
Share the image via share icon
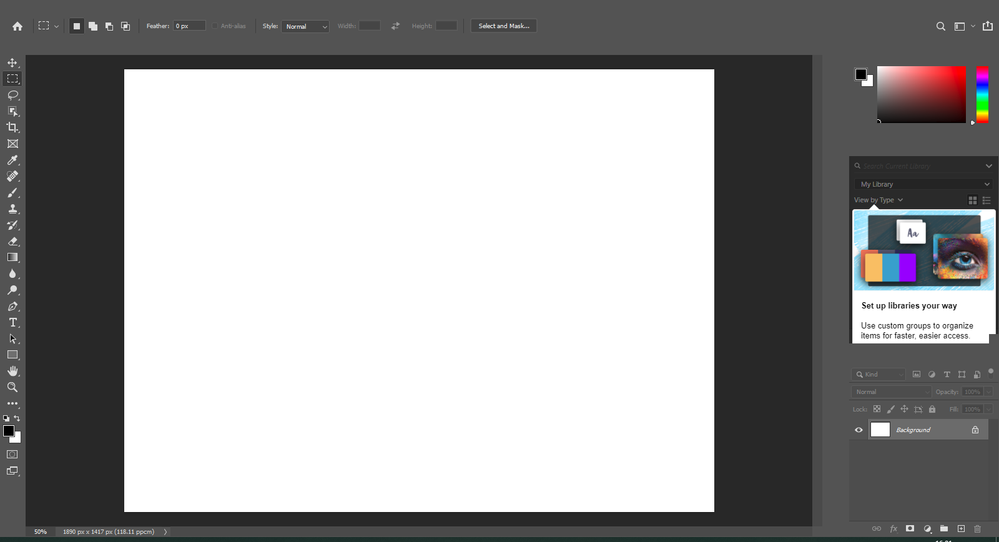tap(988, 26)
